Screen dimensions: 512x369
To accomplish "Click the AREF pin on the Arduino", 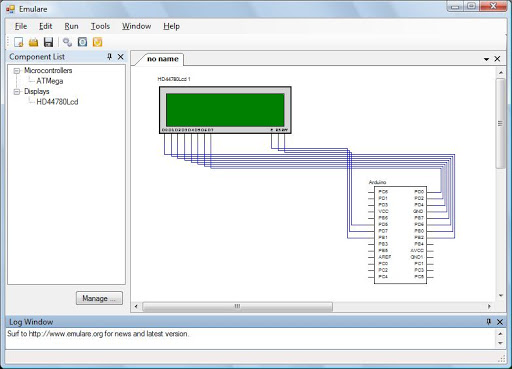I will pyautogui.click(x=385, y=257).
